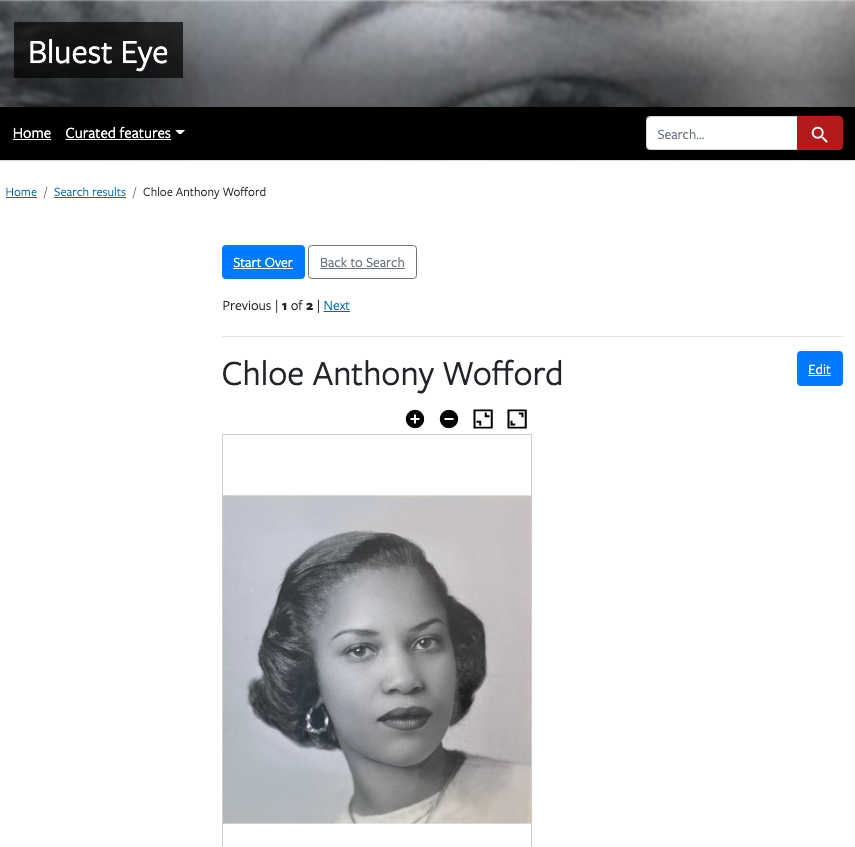Edit the Chloe Anthony Wofford record

point(820,369)
